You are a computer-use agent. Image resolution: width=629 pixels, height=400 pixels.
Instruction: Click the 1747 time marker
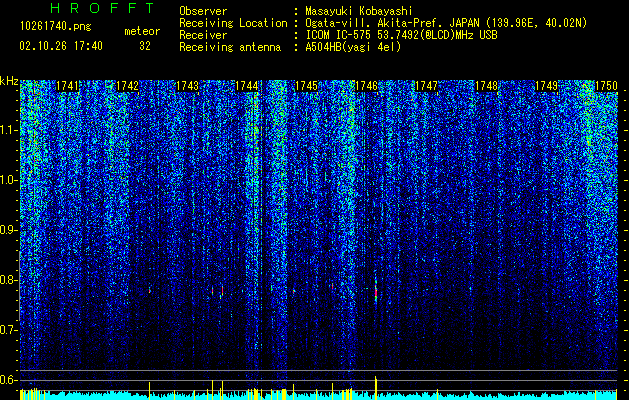point(426,86)
